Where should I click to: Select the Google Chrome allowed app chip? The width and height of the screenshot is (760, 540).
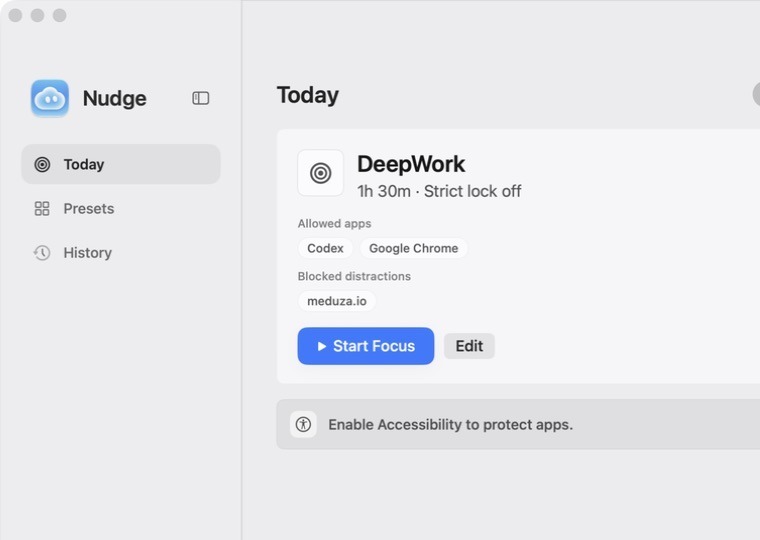tap(413, 248)
